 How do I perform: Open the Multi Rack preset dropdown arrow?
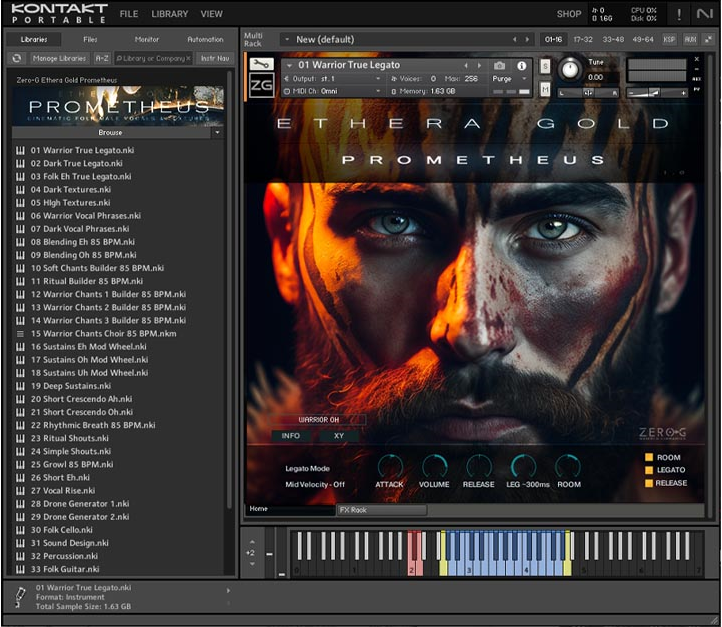287,40
